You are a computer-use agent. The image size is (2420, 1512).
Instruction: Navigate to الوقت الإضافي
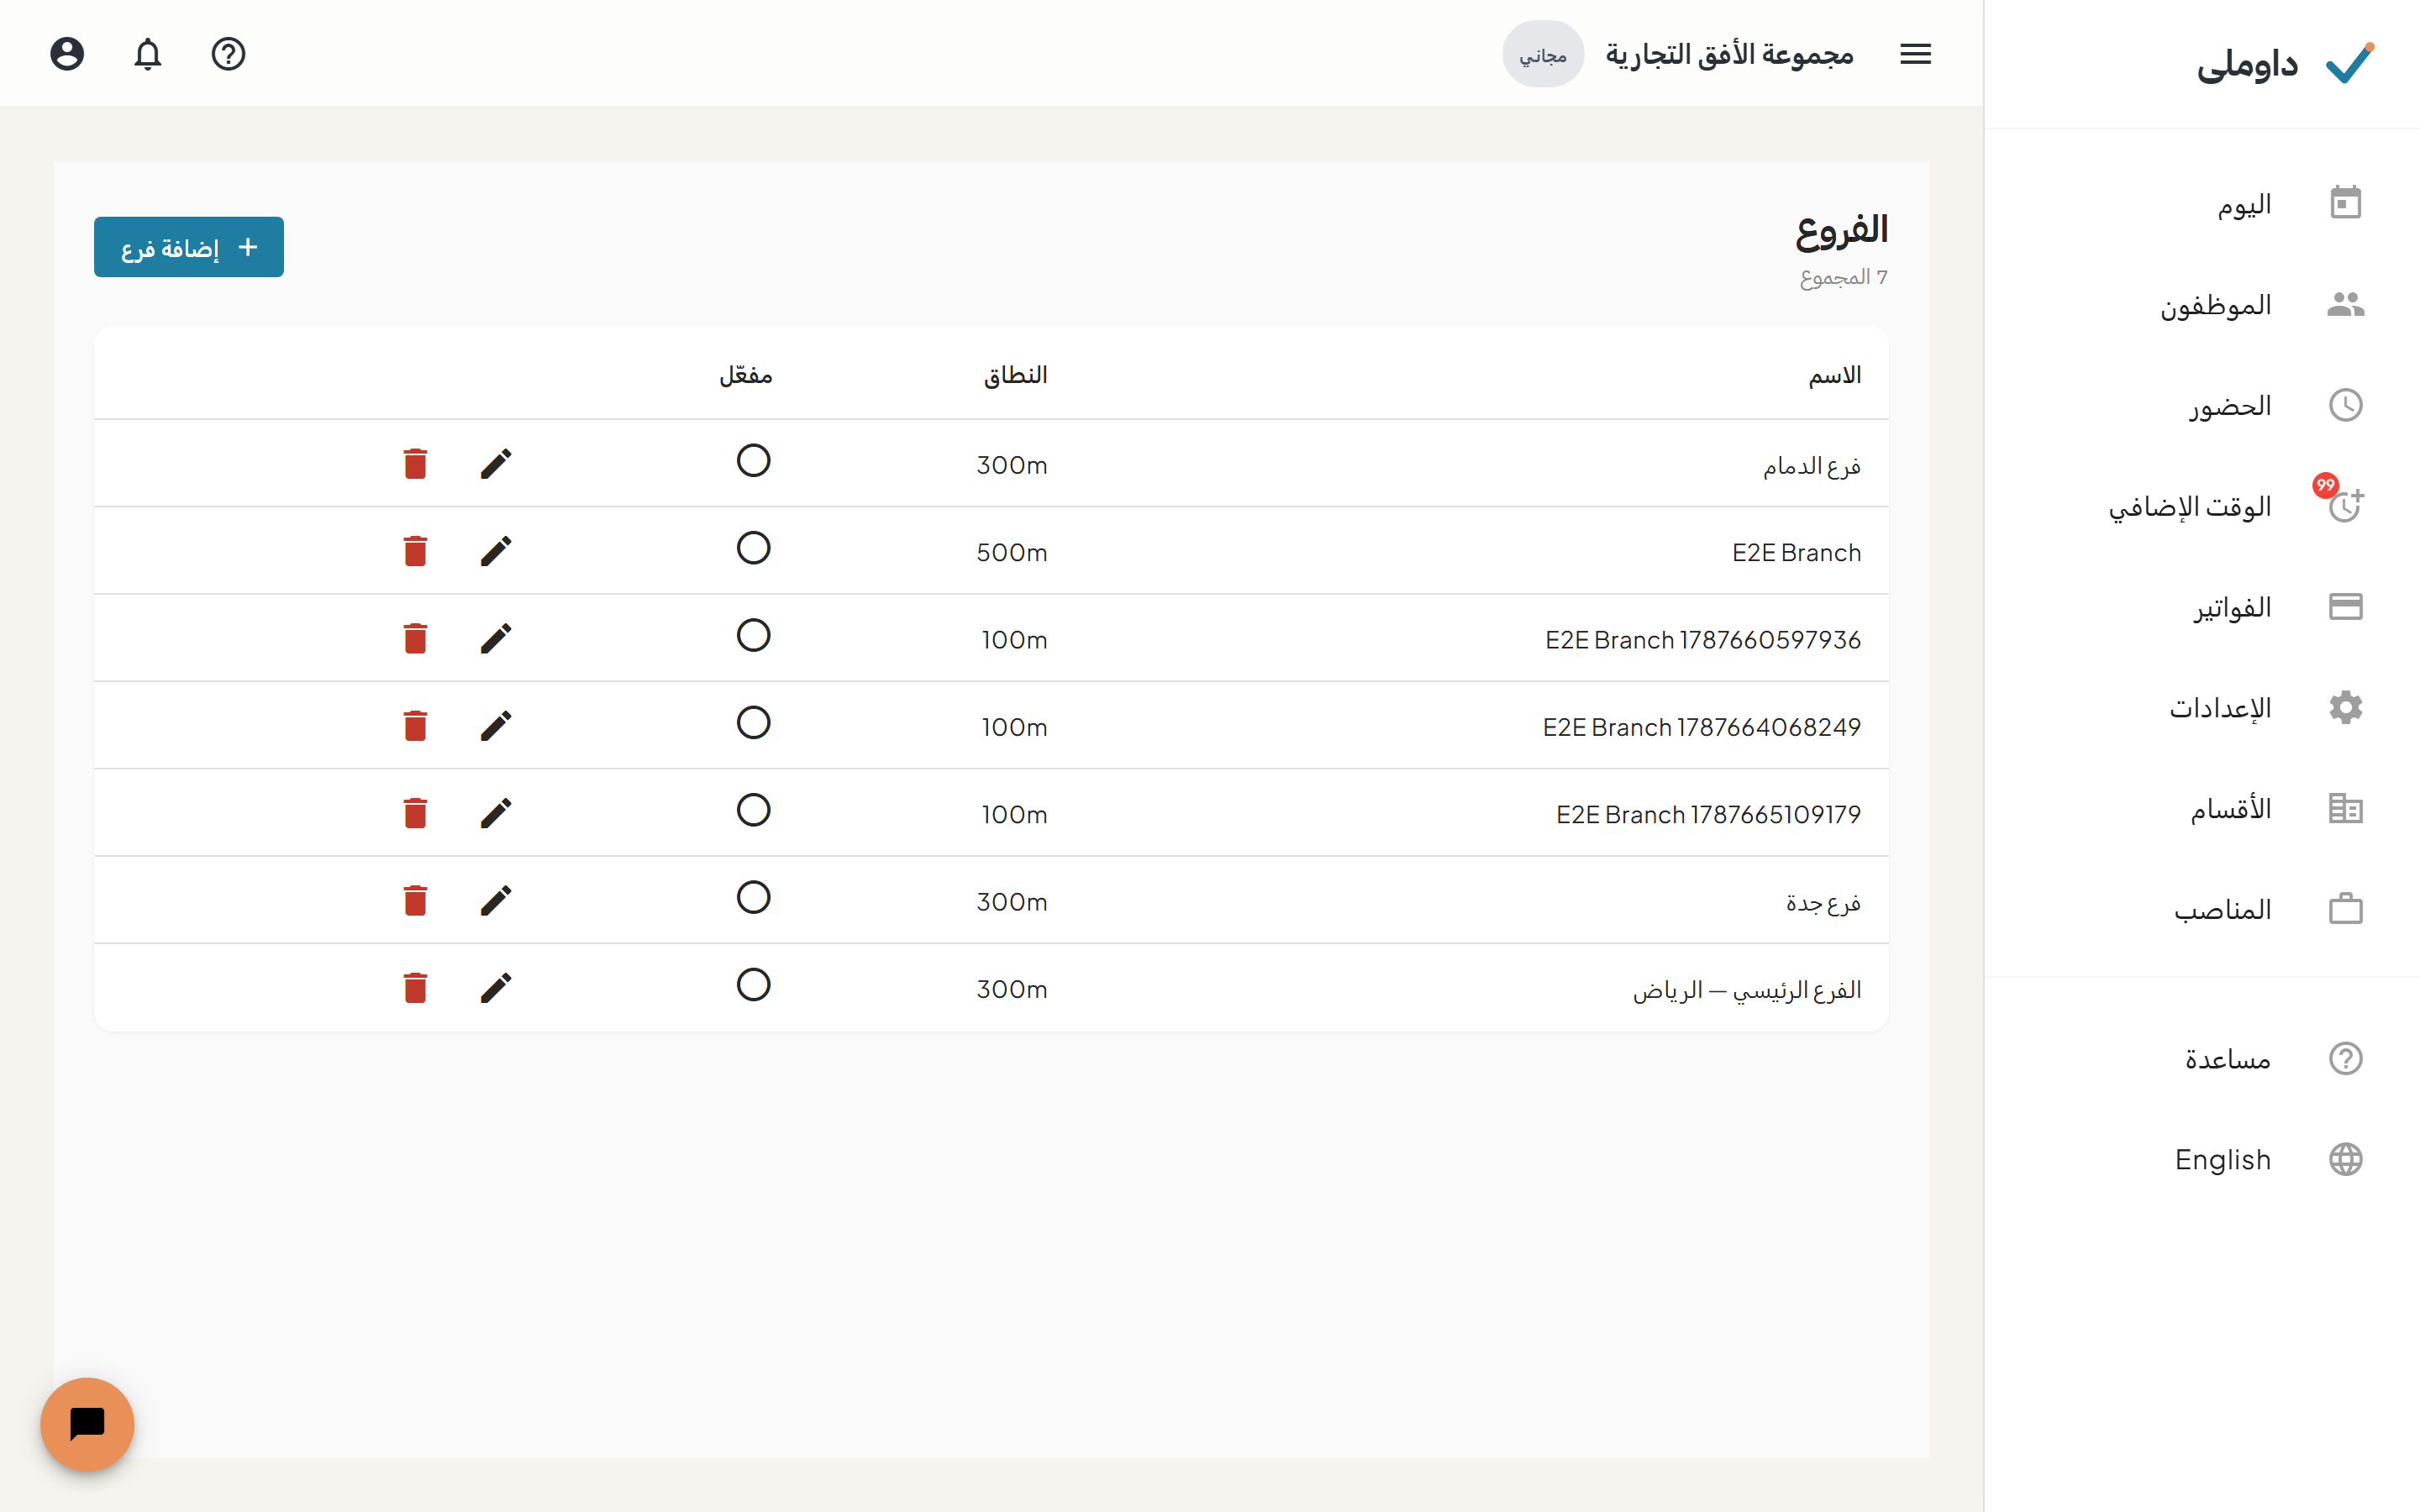click(2202, 506)
